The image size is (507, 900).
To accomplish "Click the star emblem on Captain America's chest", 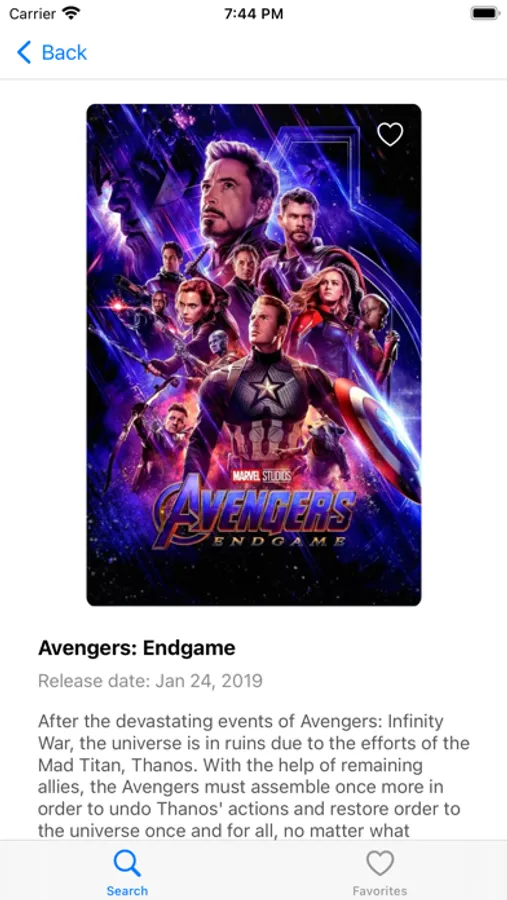I will coord(266,387).
